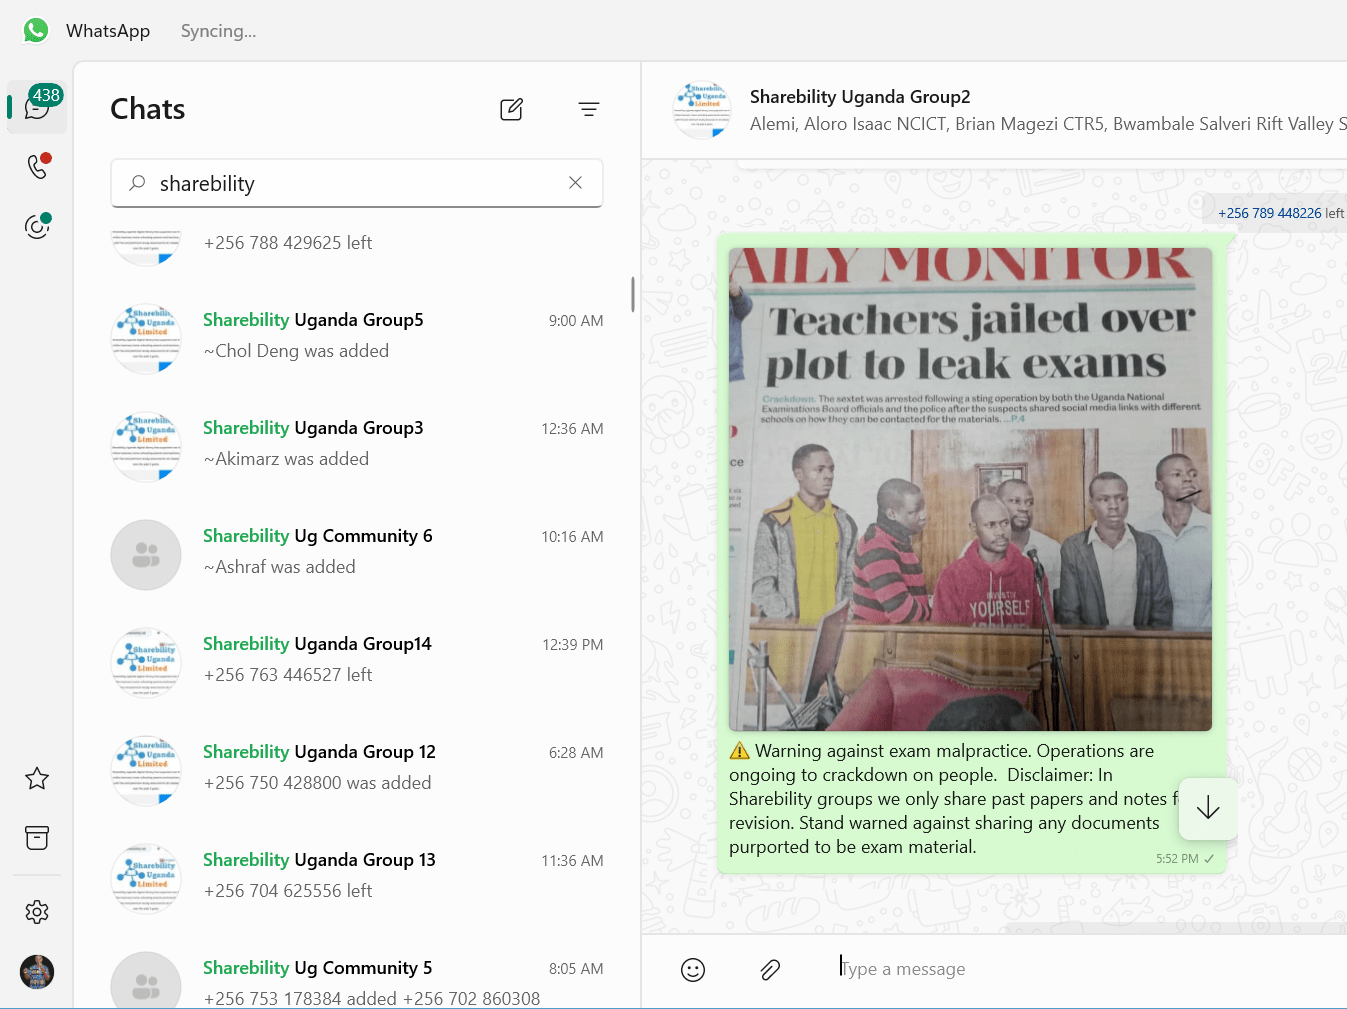
Task: Attach a file with the paperclip icon
Action: coord(770,970)
